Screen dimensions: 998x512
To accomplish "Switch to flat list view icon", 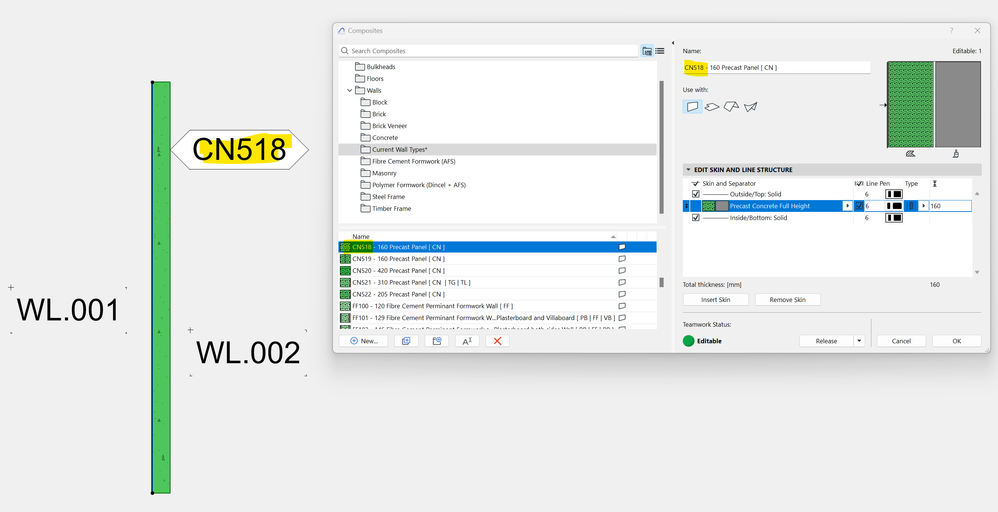I will point(659,51).
